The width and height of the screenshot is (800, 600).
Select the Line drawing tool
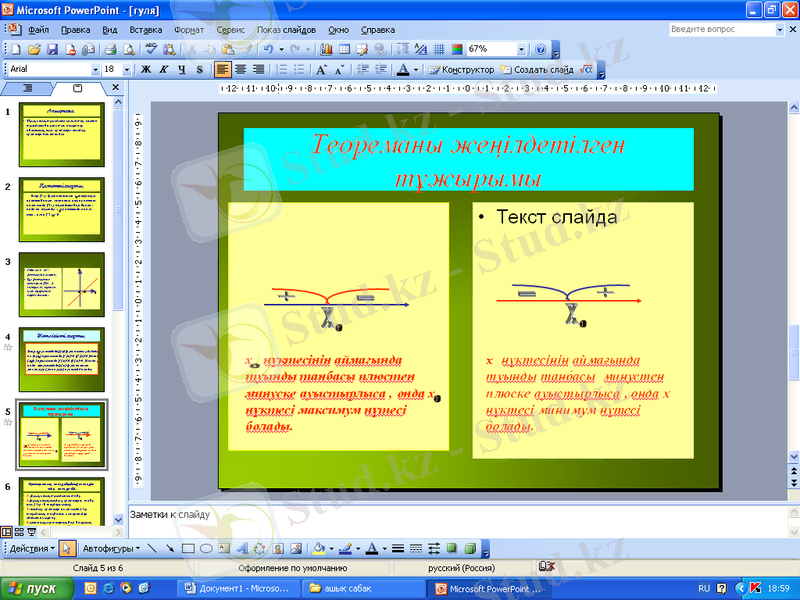[152, 548]
